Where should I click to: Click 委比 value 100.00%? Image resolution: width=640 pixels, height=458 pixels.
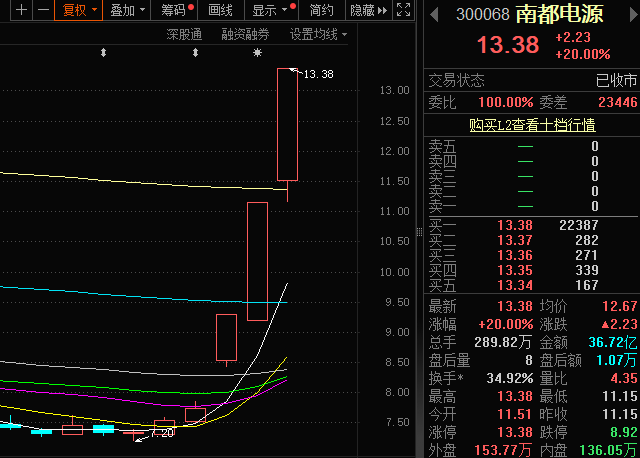[506, 102]
